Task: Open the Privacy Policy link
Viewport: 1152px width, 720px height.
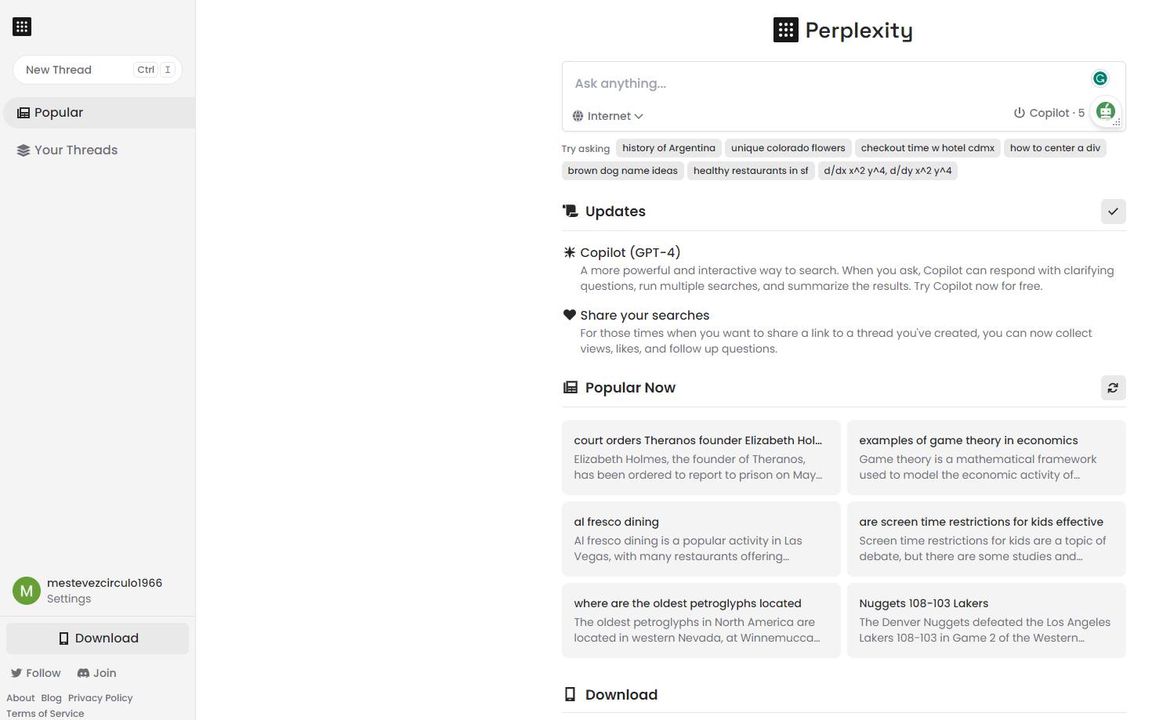Action: [x=100, y=698]
